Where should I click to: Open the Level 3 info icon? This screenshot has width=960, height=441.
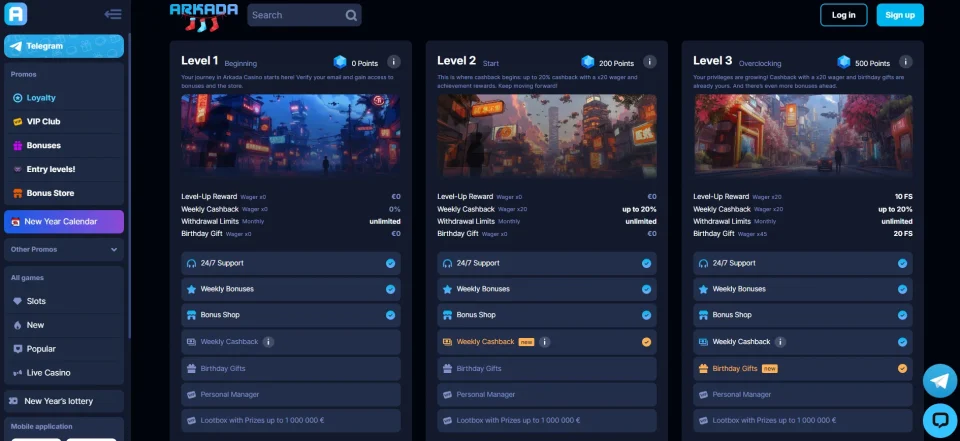(x=906, y=62)
